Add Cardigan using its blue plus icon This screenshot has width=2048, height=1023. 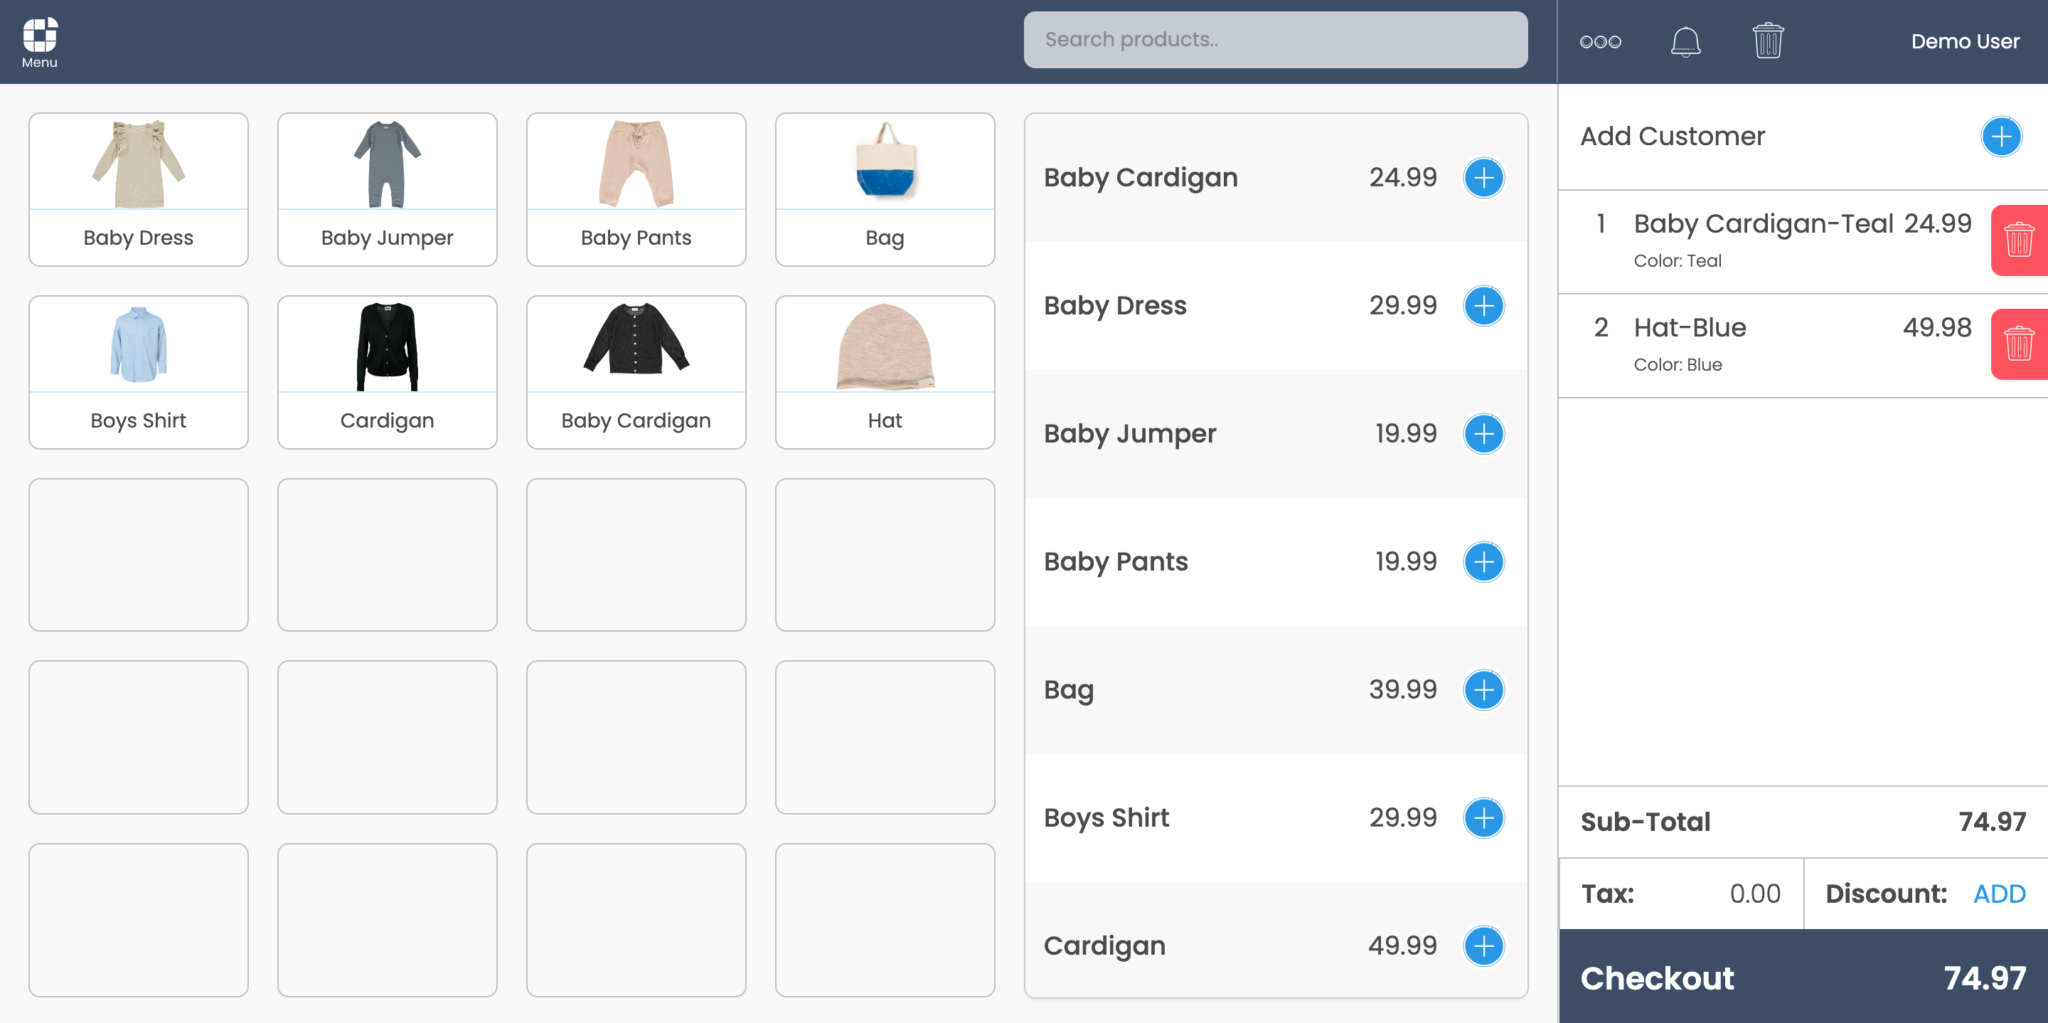1483,944
